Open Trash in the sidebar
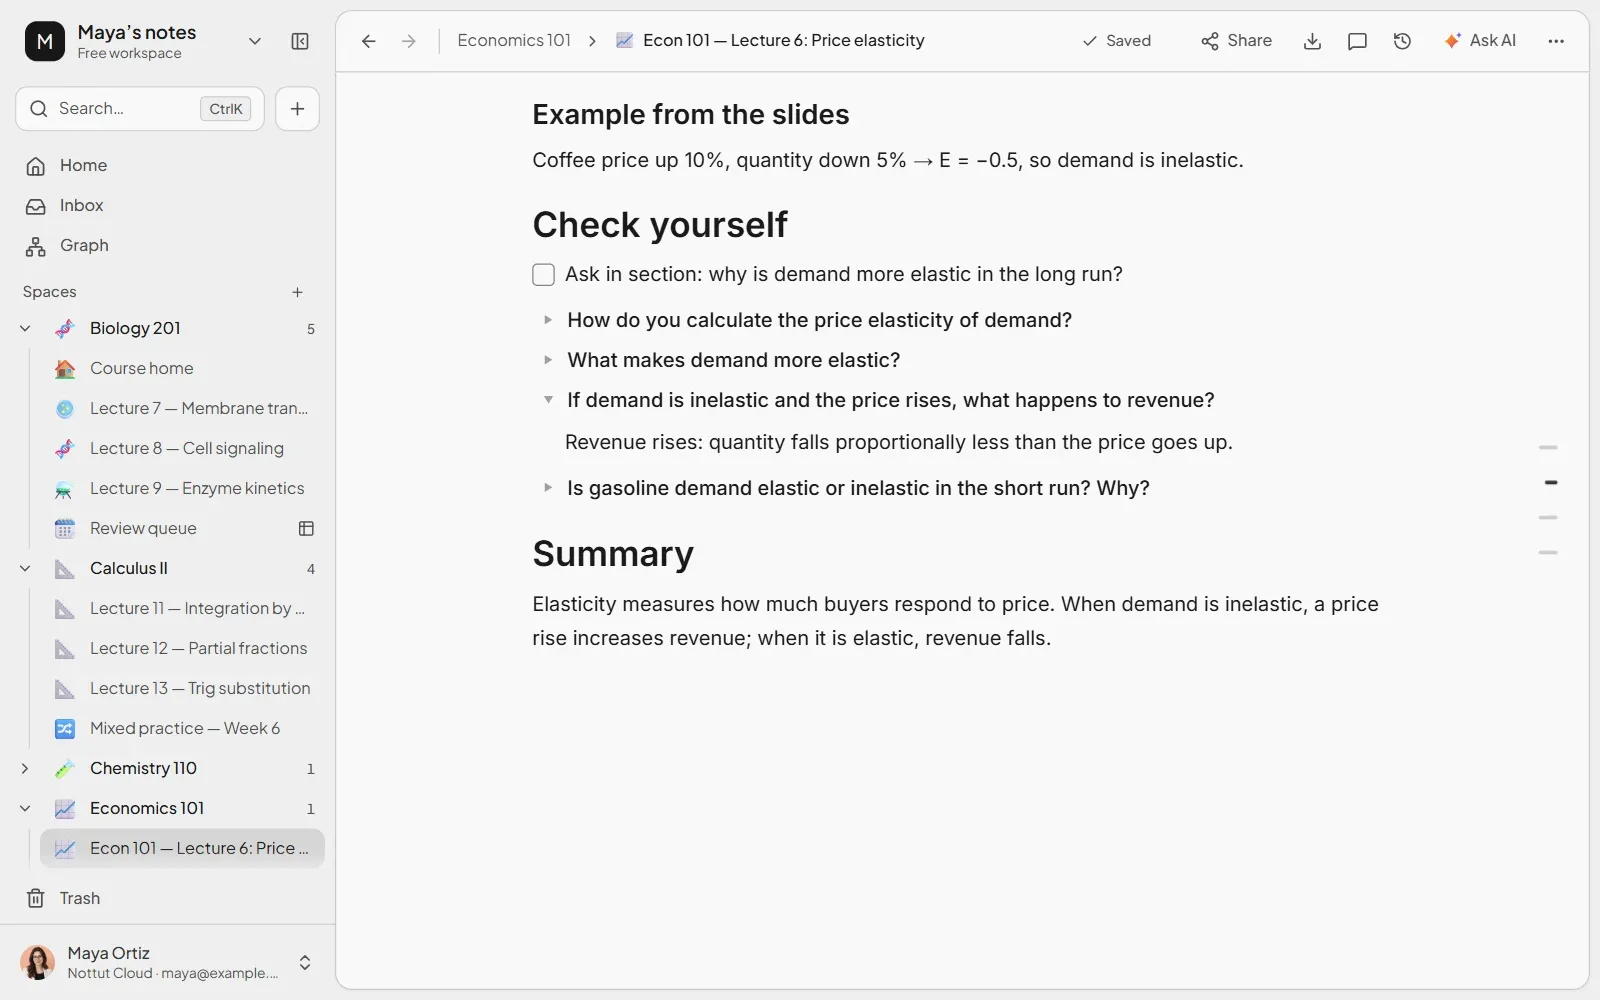The width and height of the screenshot is (1600, 1000). point(168,898)
